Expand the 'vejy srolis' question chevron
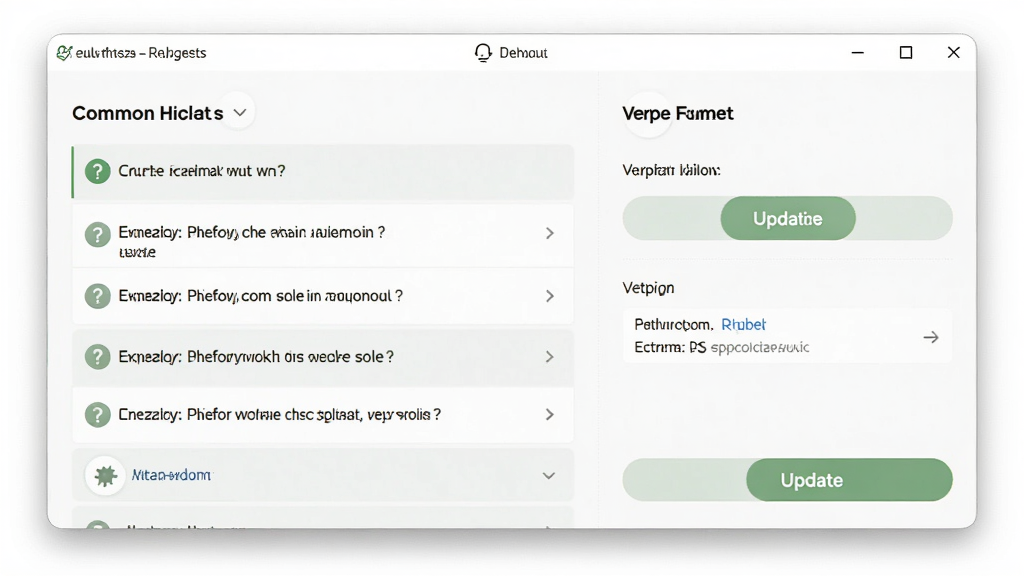 (550, 415)
